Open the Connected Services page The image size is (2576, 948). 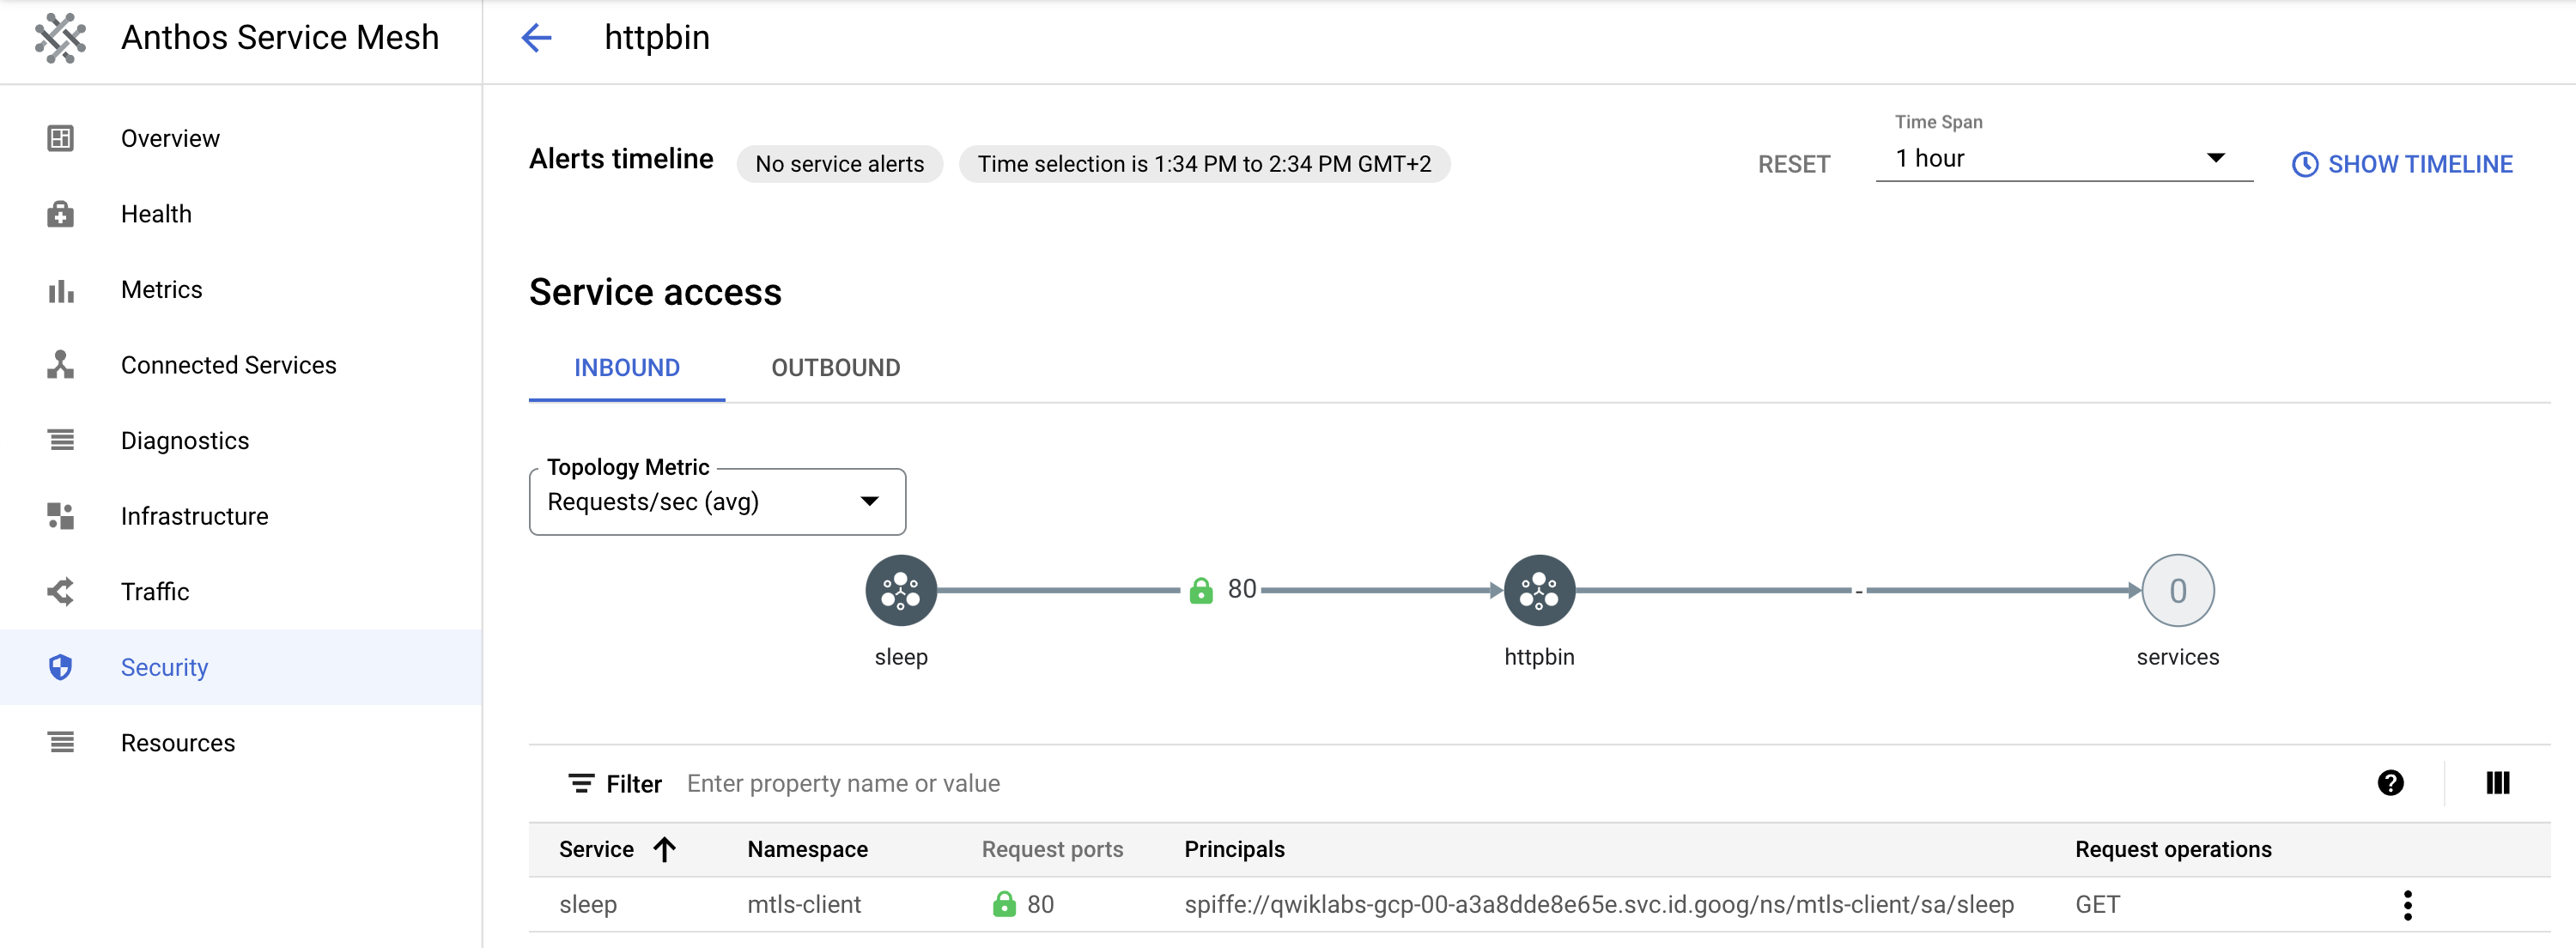pyautogui.click(x=240, y=365)
